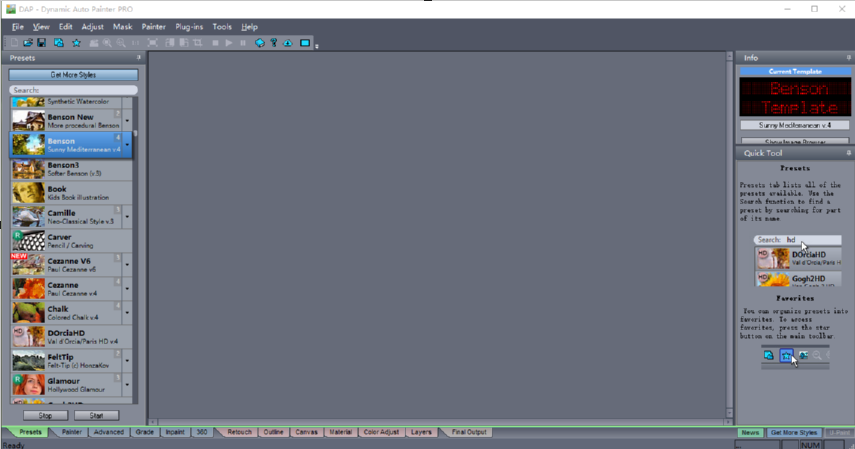Click Get More Styles button above search
The image size is (855, 449).
73,75
